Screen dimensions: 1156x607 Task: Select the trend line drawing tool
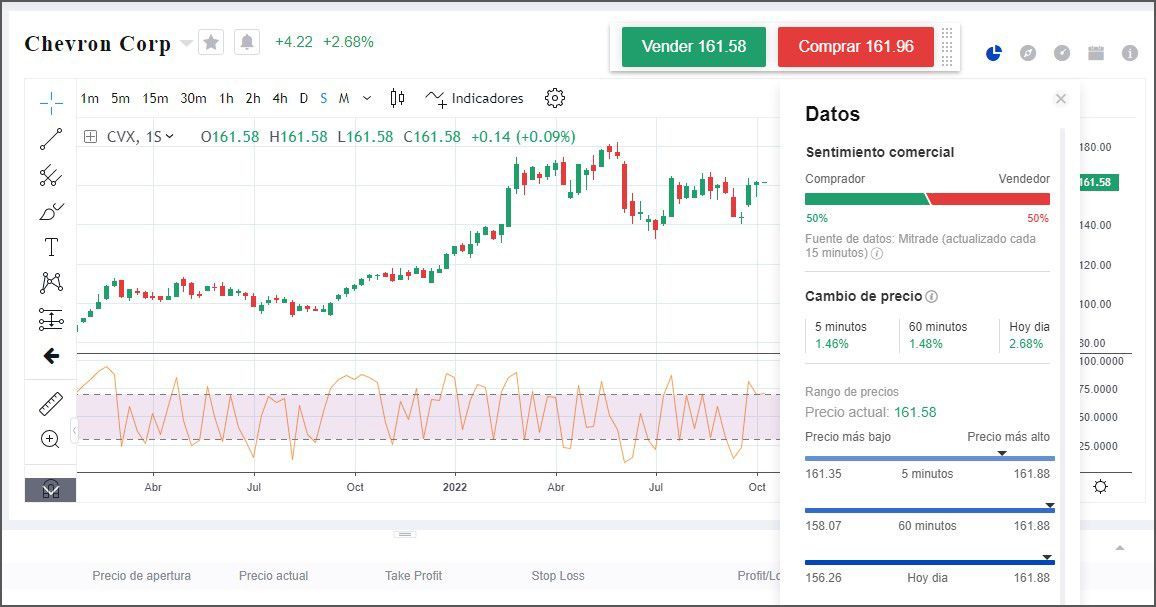click(51, 139)
